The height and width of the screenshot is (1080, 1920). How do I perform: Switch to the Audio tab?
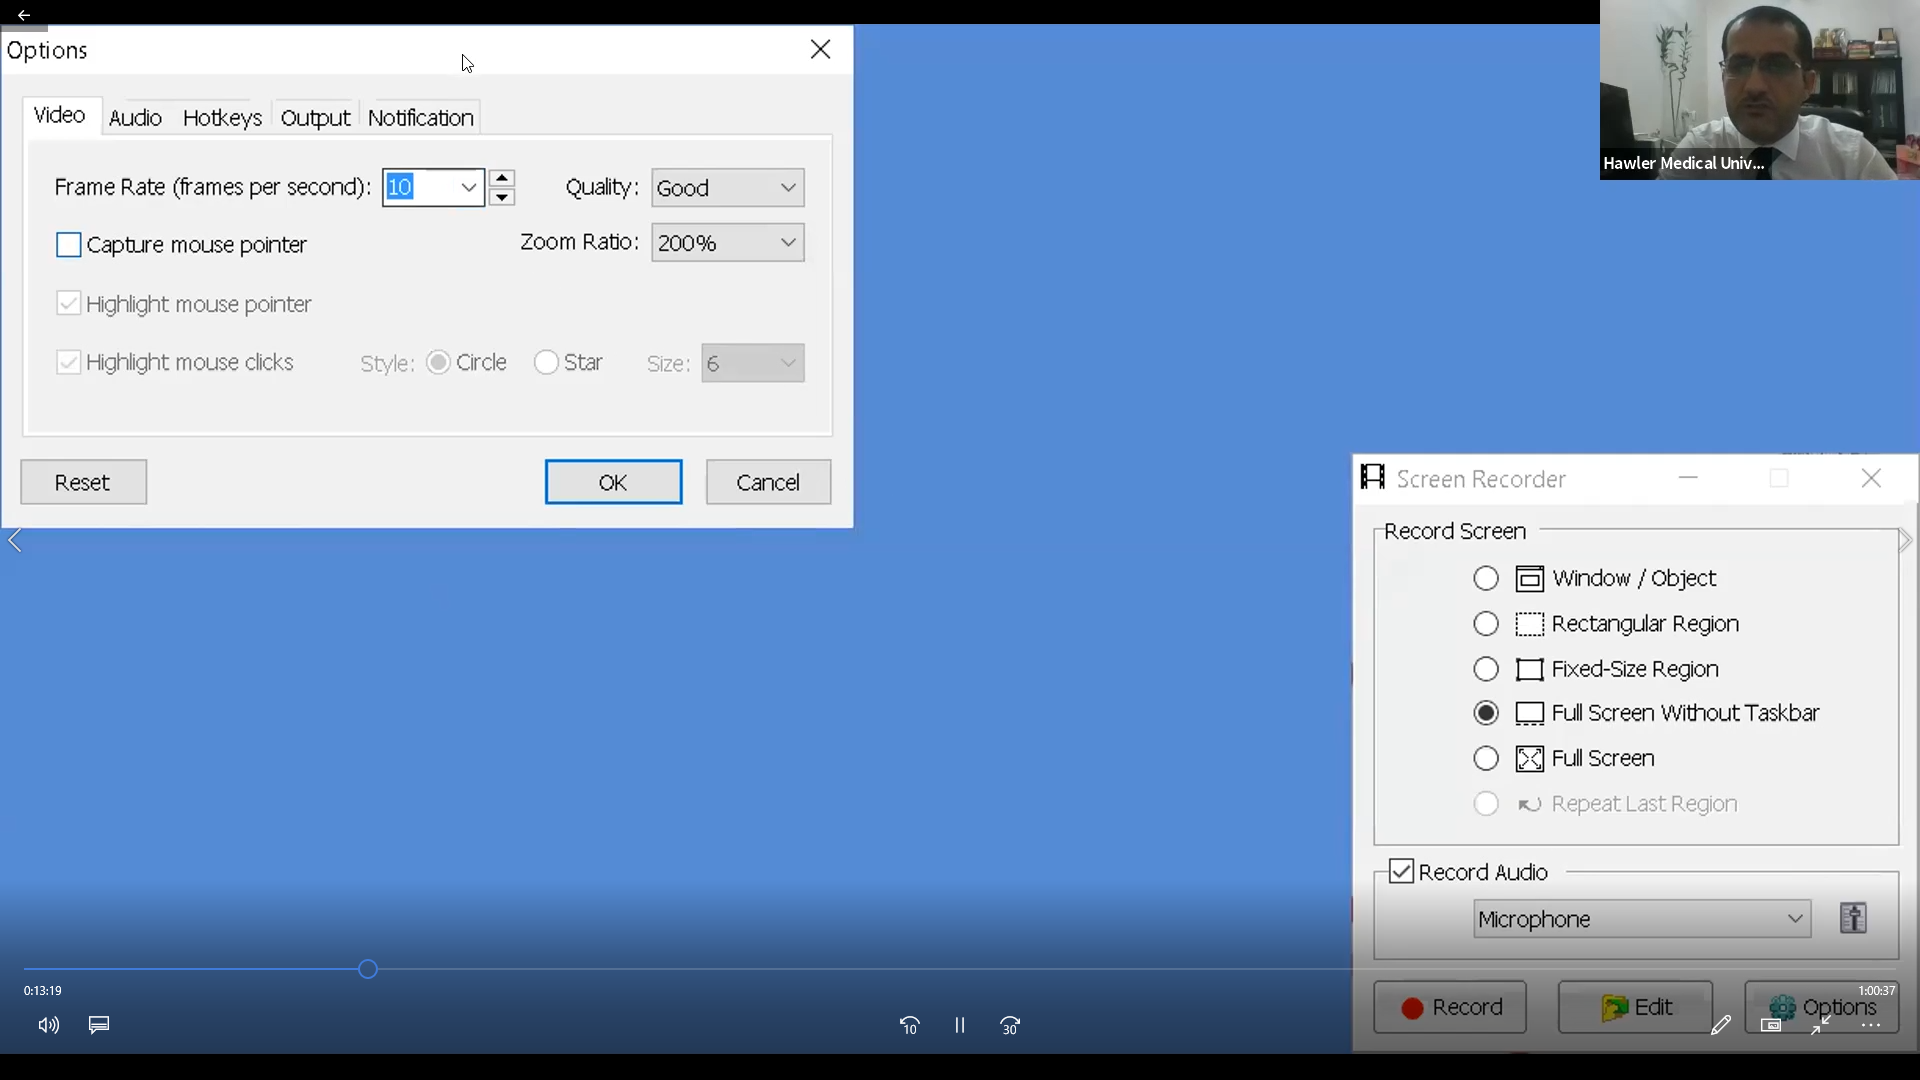tap(135, 118)
